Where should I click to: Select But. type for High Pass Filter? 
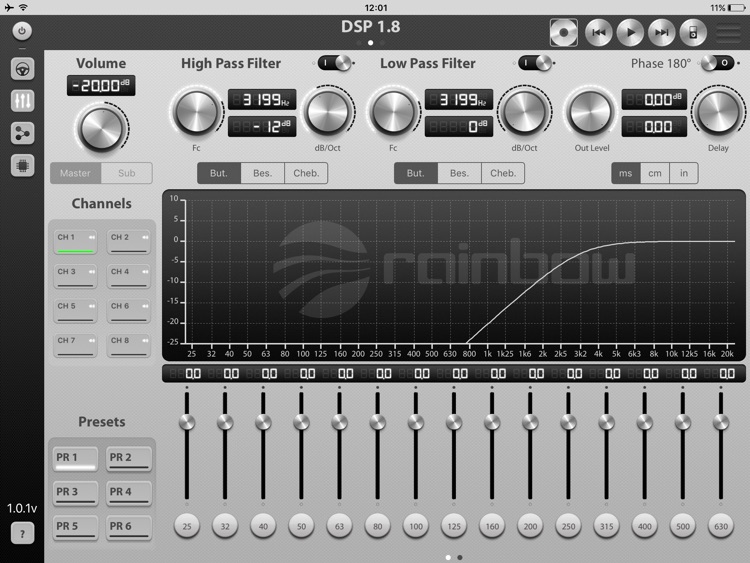click(219, 173)
